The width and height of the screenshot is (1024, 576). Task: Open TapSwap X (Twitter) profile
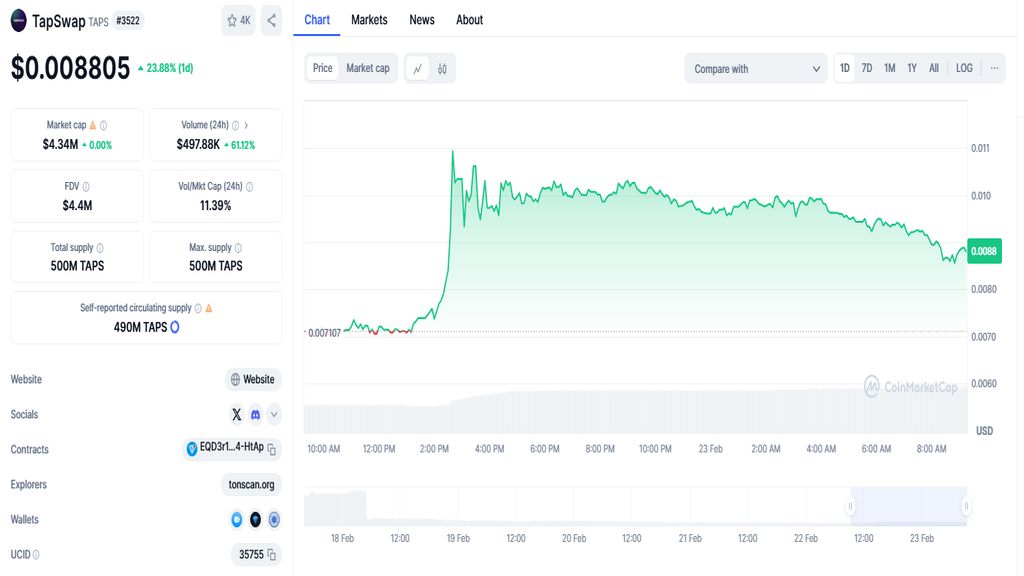point(236,415)
